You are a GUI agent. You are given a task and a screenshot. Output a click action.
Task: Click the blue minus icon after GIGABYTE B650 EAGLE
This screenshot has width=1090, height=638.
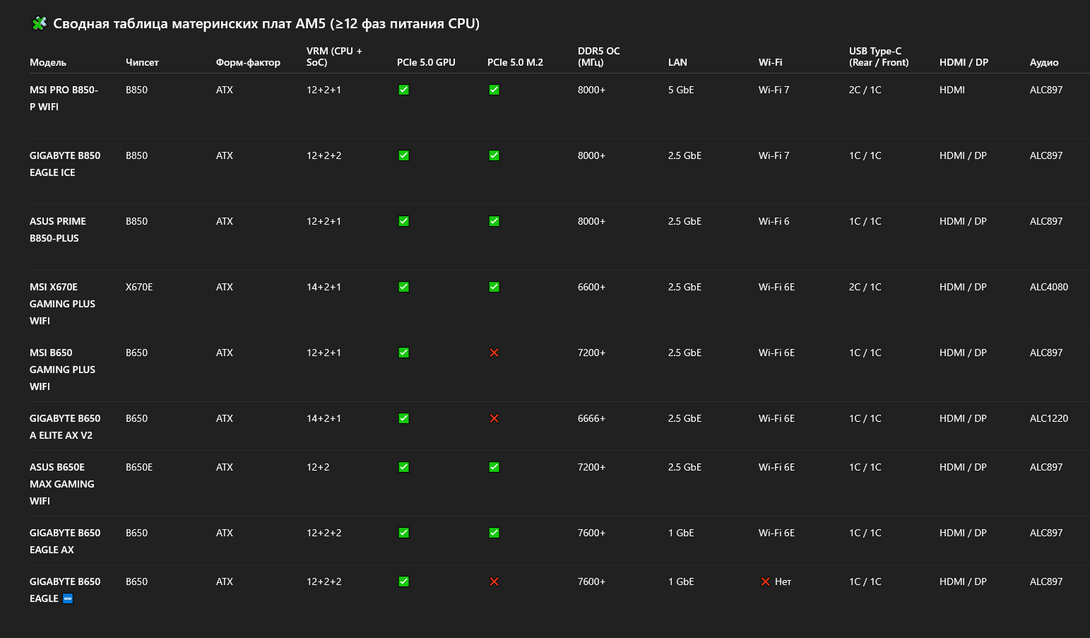coord(68,599)
